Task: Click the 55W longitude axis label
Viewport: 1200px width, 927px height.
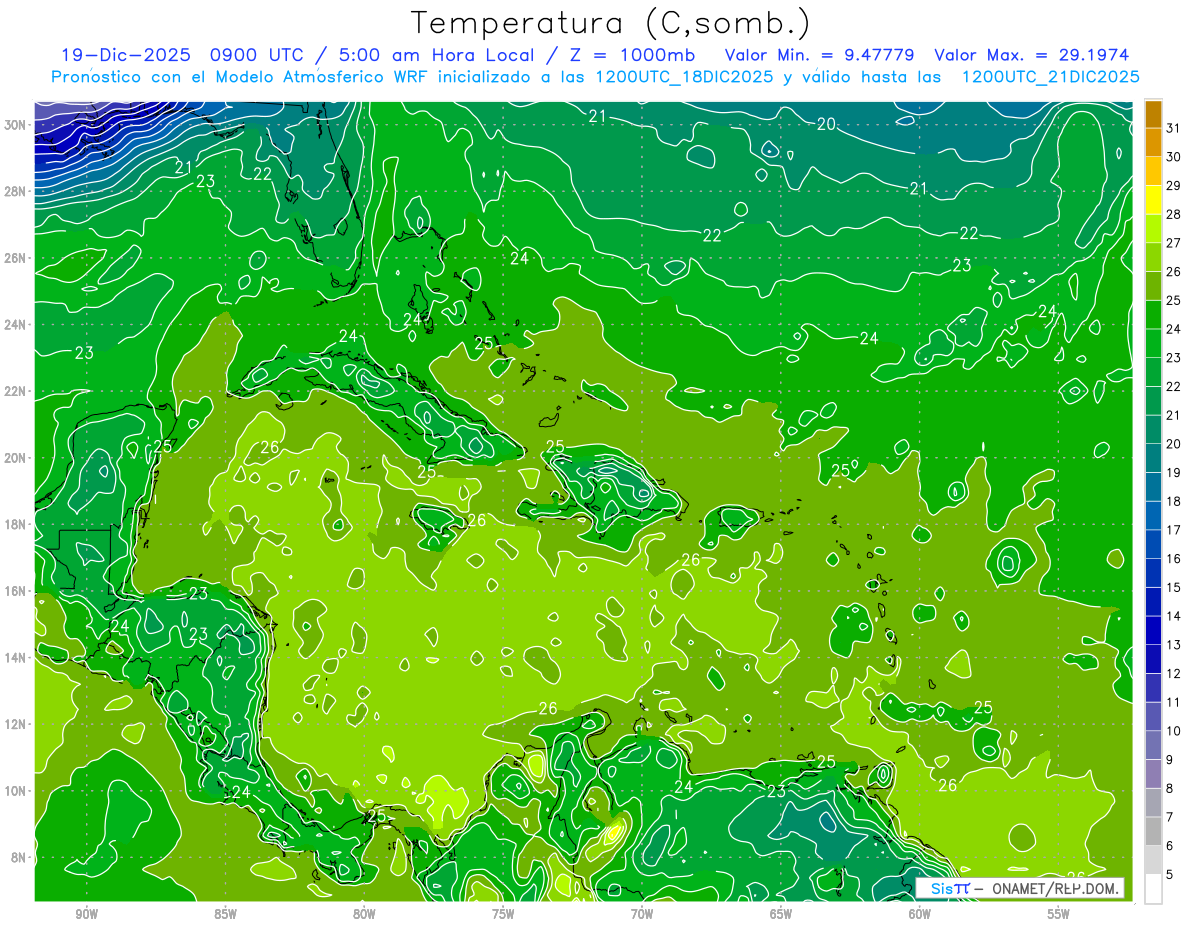Action: coord(1058,914)
